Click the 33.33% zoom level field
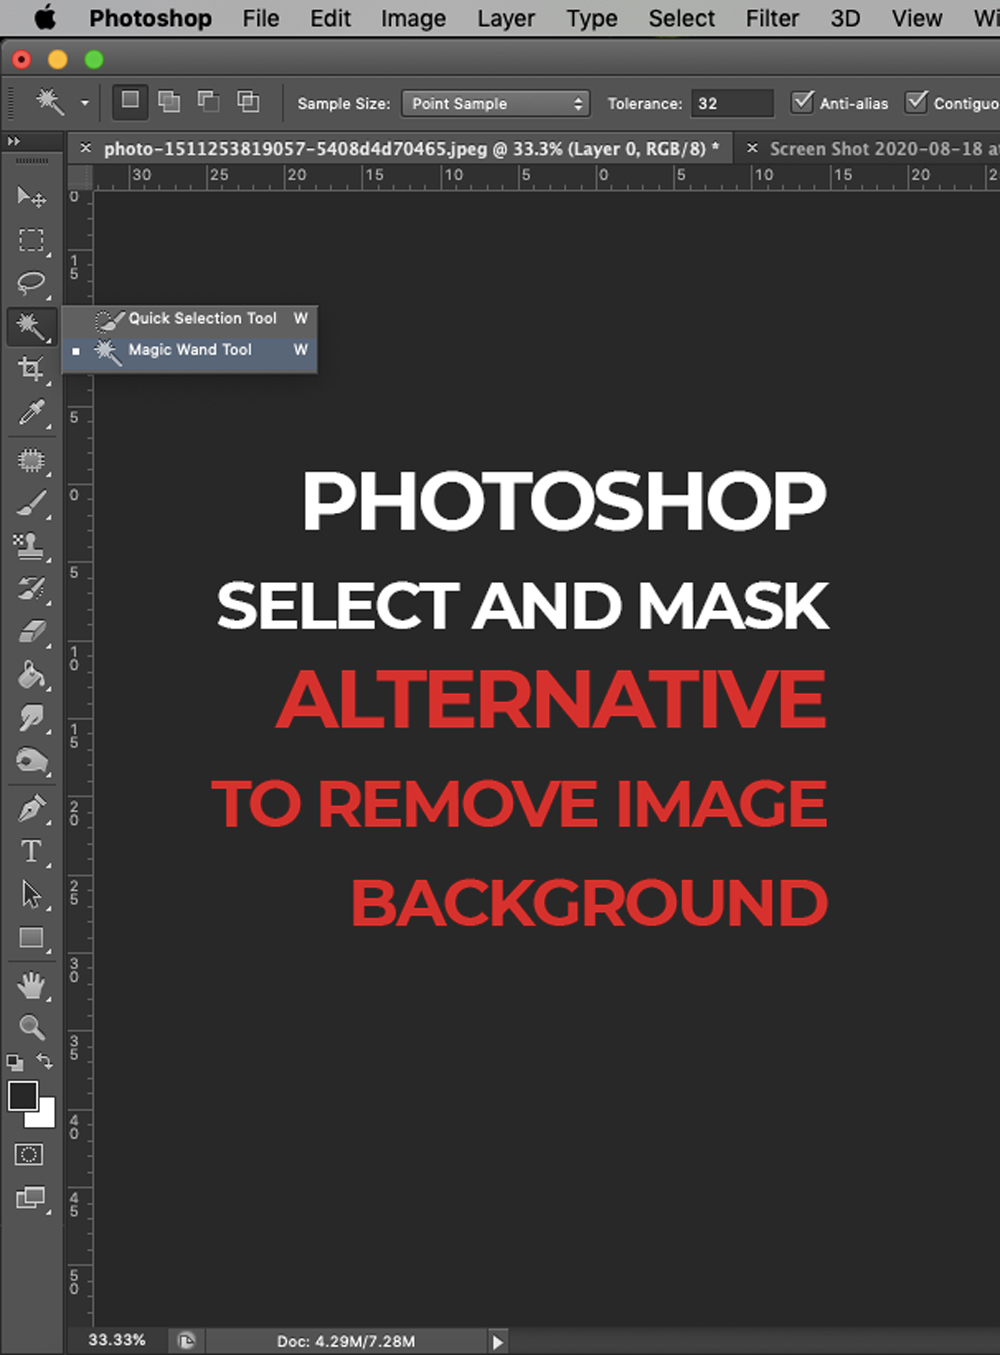Viewport: 1000px width, 1355px height. (x=117, y=1340)
